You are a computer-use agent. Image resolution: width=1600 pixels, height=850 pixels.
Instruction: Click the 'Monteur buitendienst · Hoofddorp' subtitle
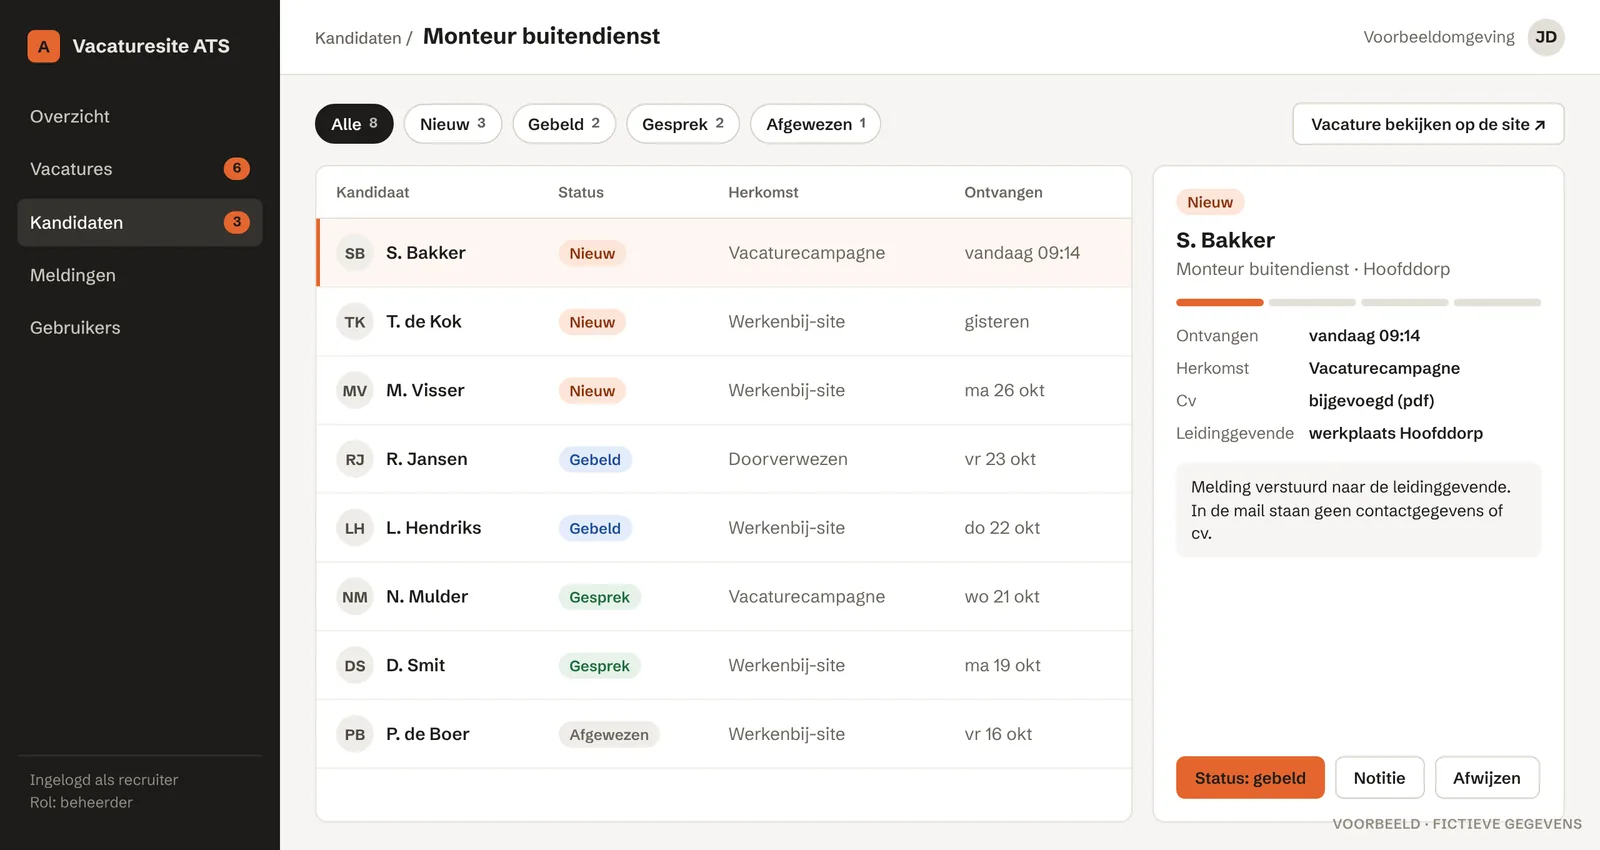click(x=1313, y=269)
